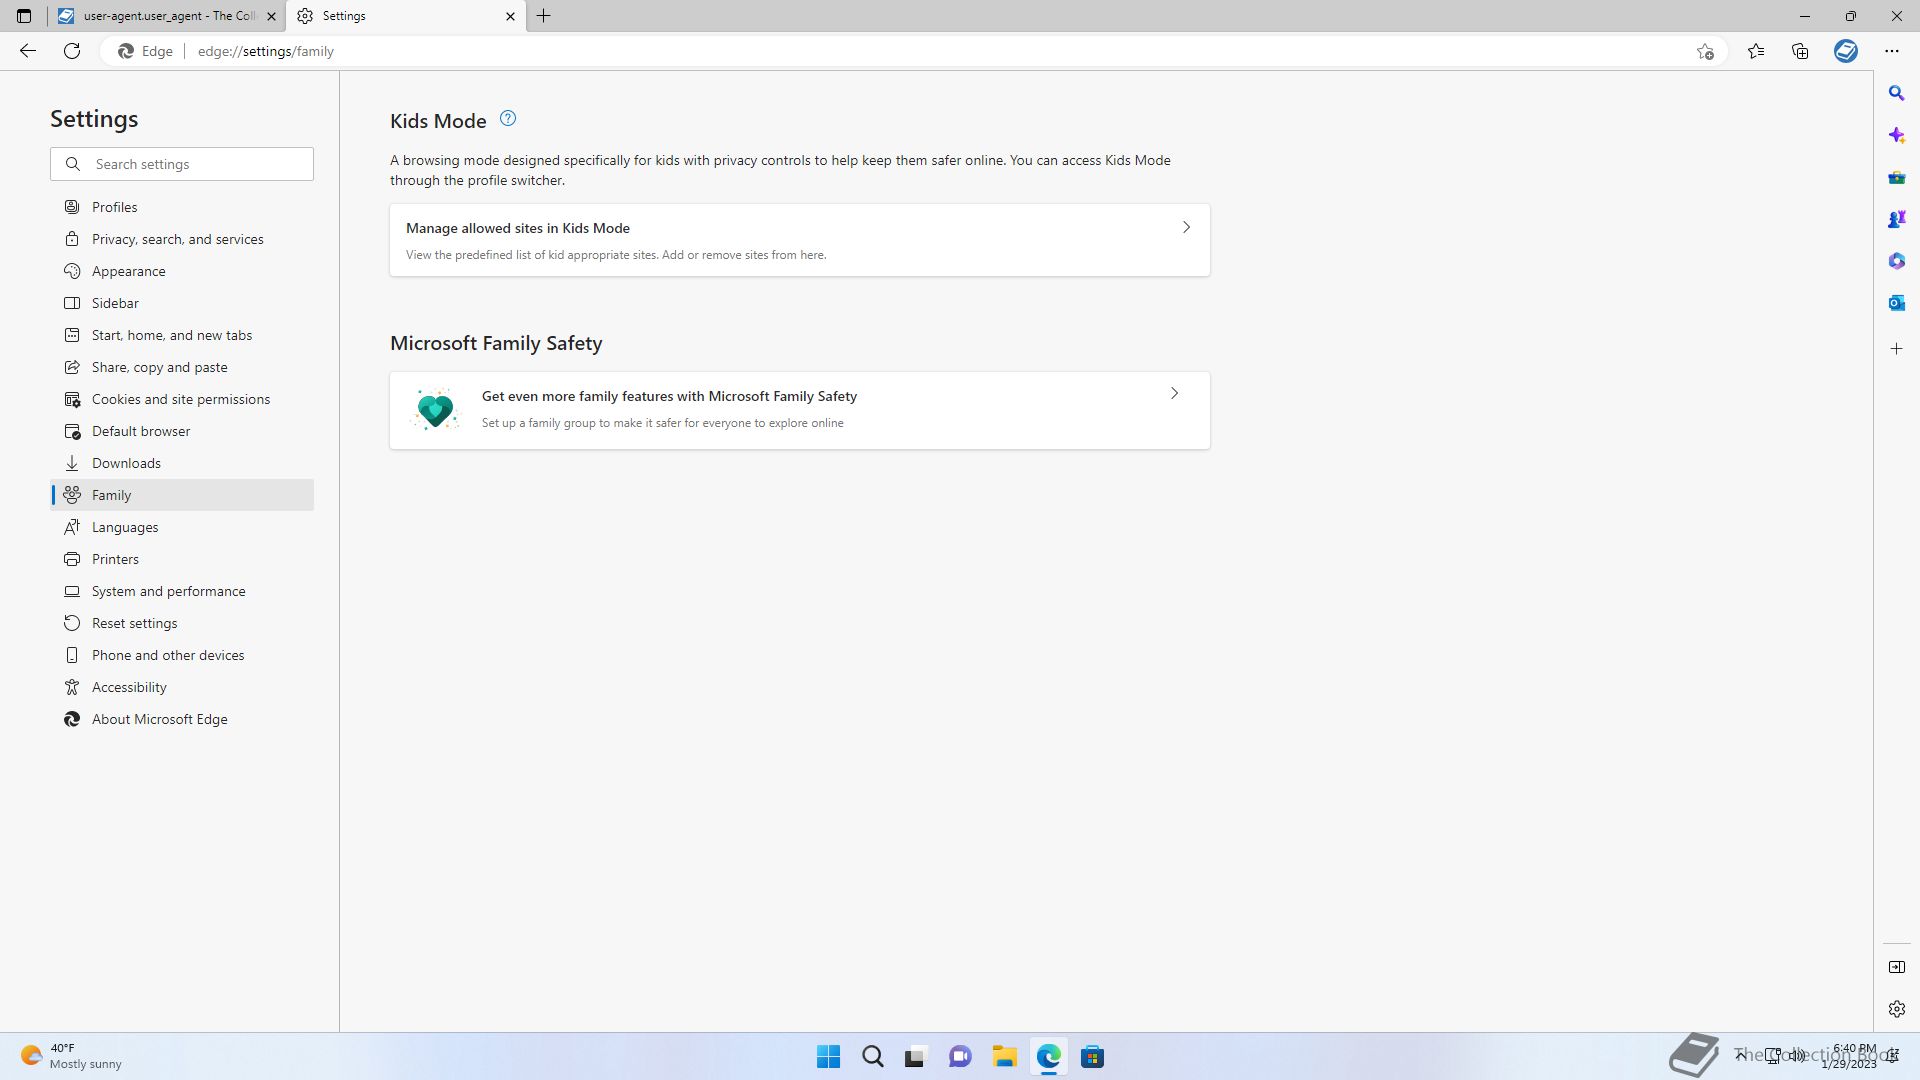Open Languages settings

click(182, 527)
